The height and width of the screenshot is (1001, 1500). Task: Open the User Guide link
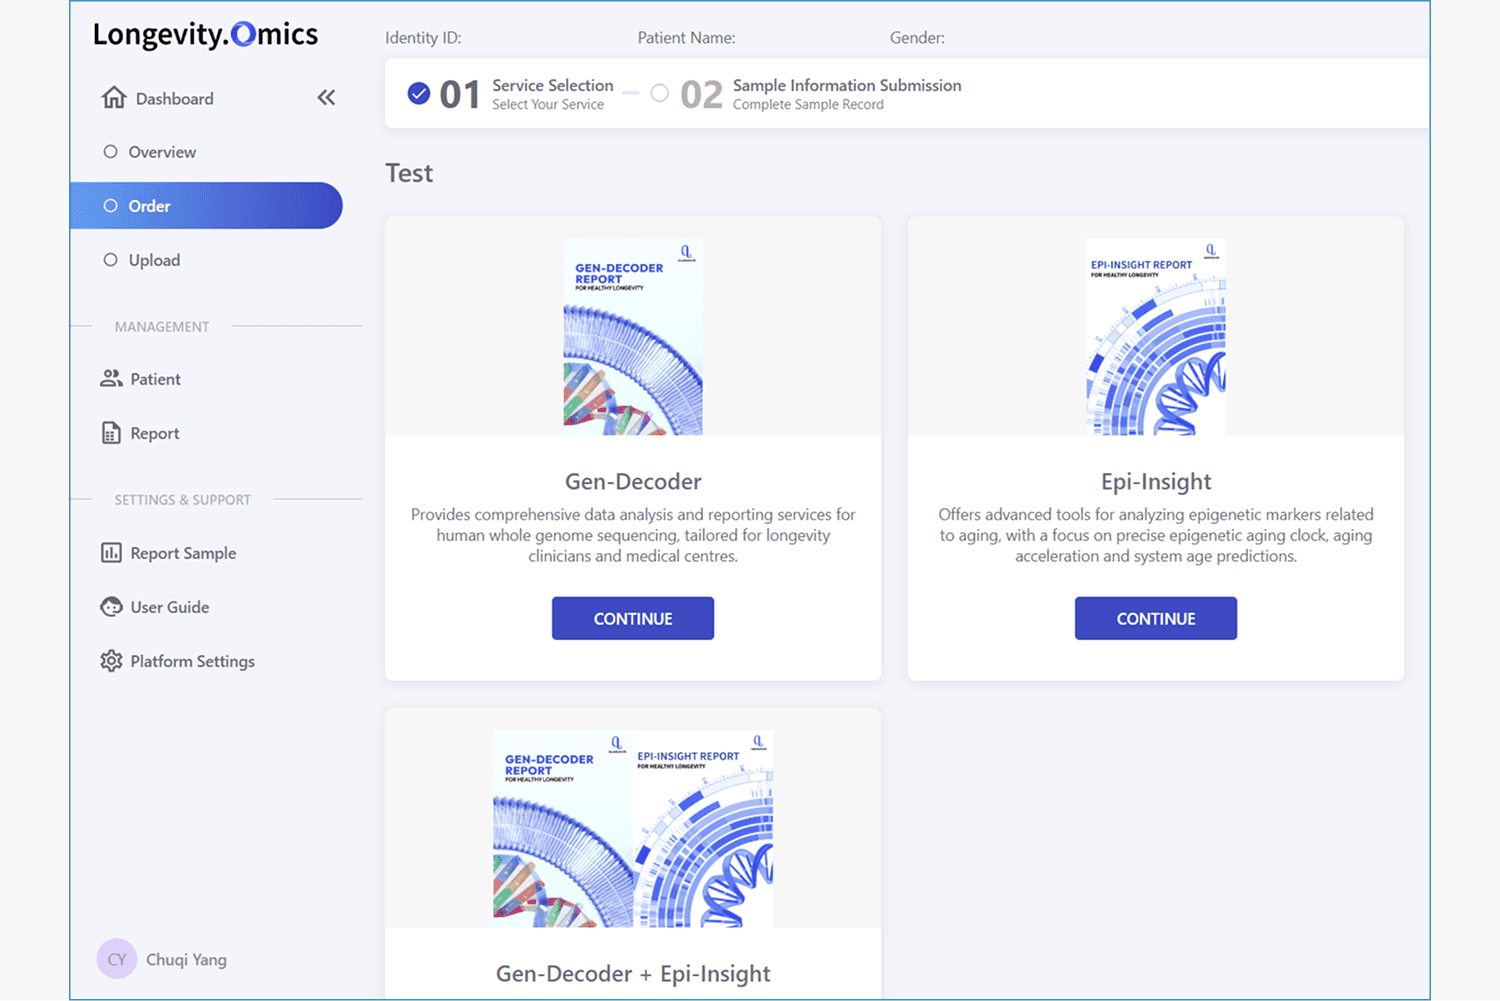point(170,607)
